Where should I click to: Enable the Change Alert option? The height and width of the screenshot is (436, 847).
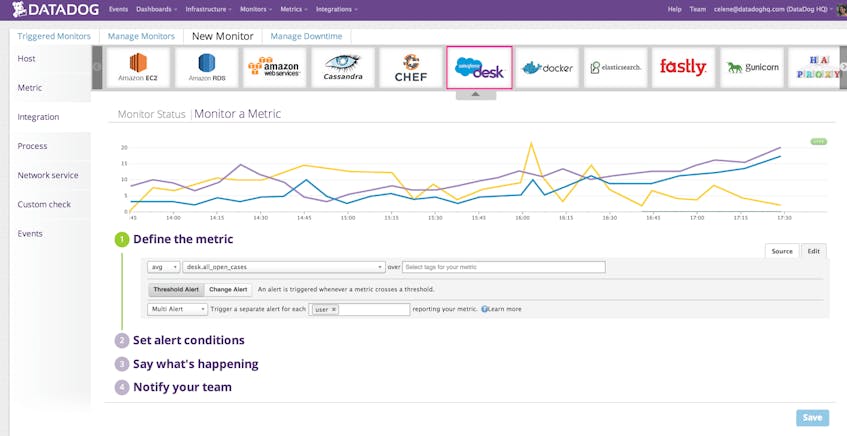pyautogui.click(x=228, y=290)
